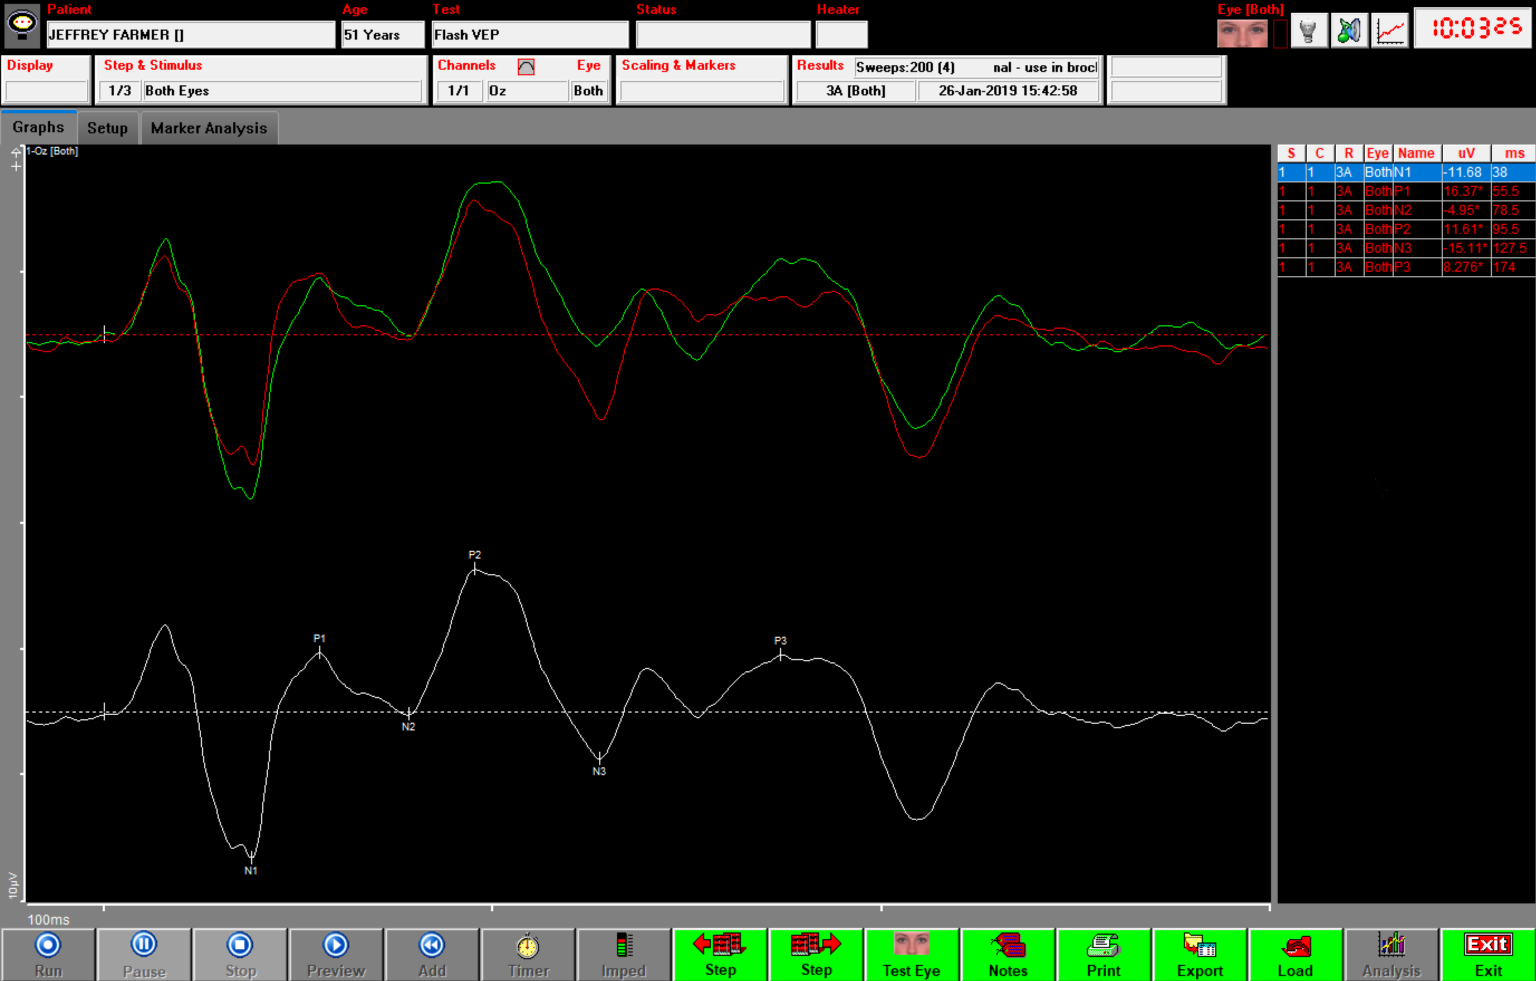The height and width of the screenshot is (981, 1536).
Task: Open the Marker Analysis tab
Action: pyautogui.click(x=209, y=128)
